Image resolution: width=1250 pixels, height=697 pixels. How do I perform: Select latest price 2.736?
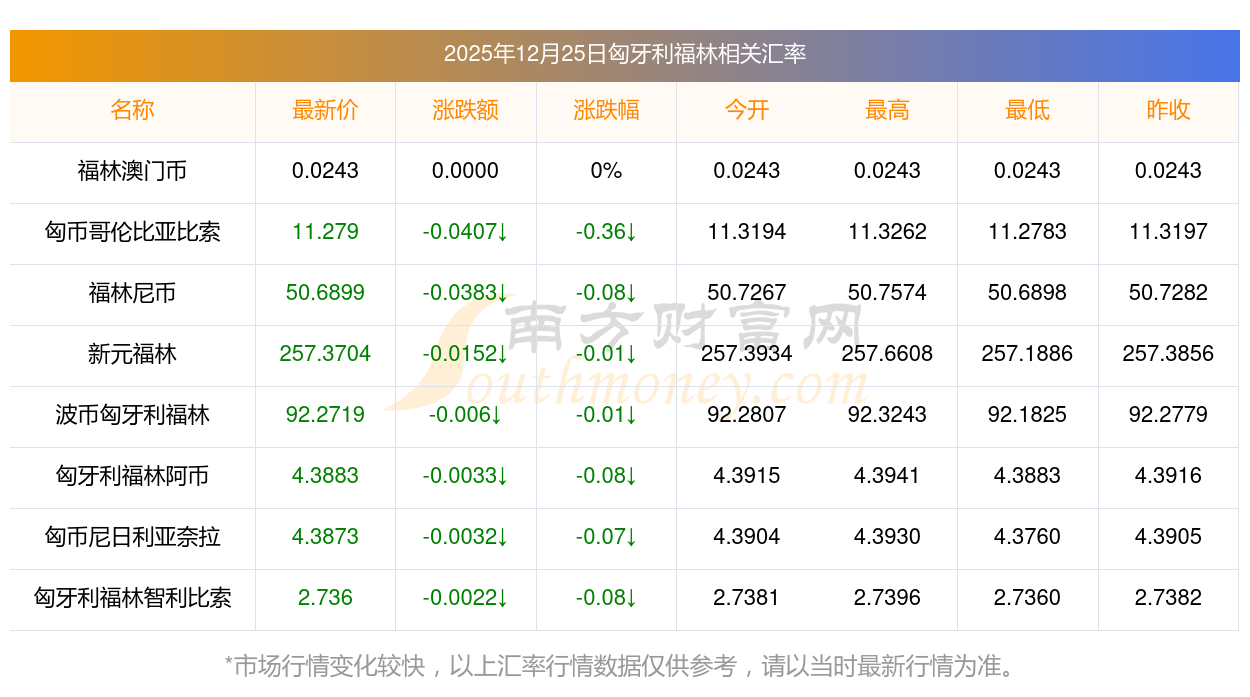click(x=325, y=598)
